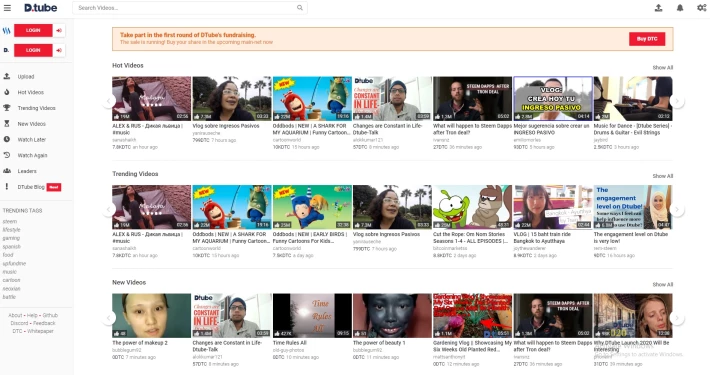Open Watch Again in sidebar
Screen dimensions: 710x375
(32, 155)
